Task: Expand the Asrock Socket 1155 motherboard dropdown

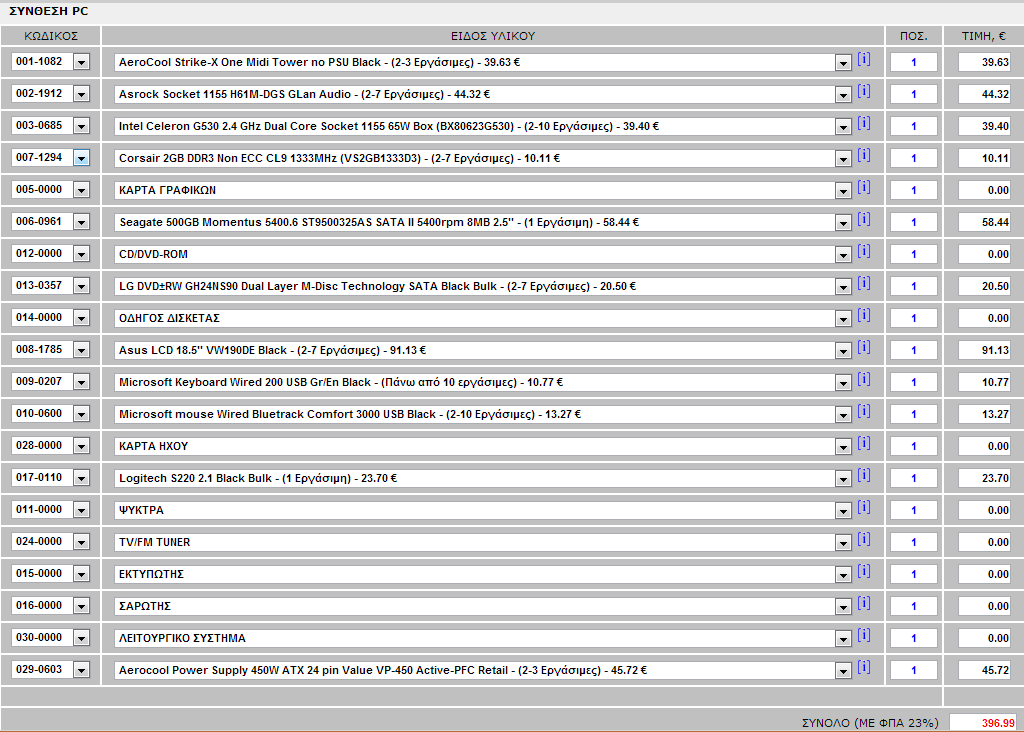Action: pos(843,95)
